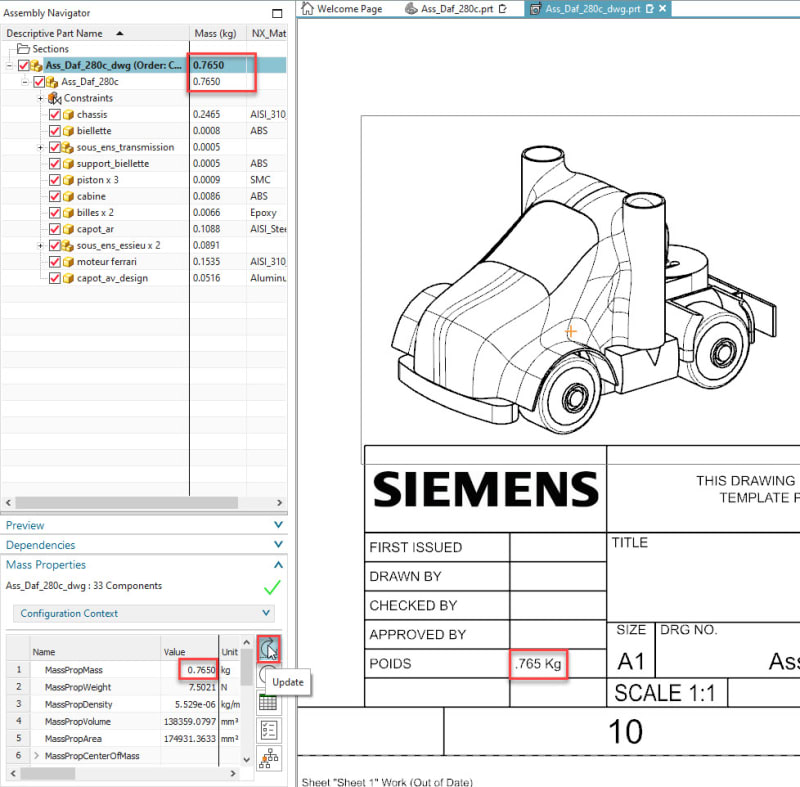Click the NX_Mat column header

(x=267, y=33)
